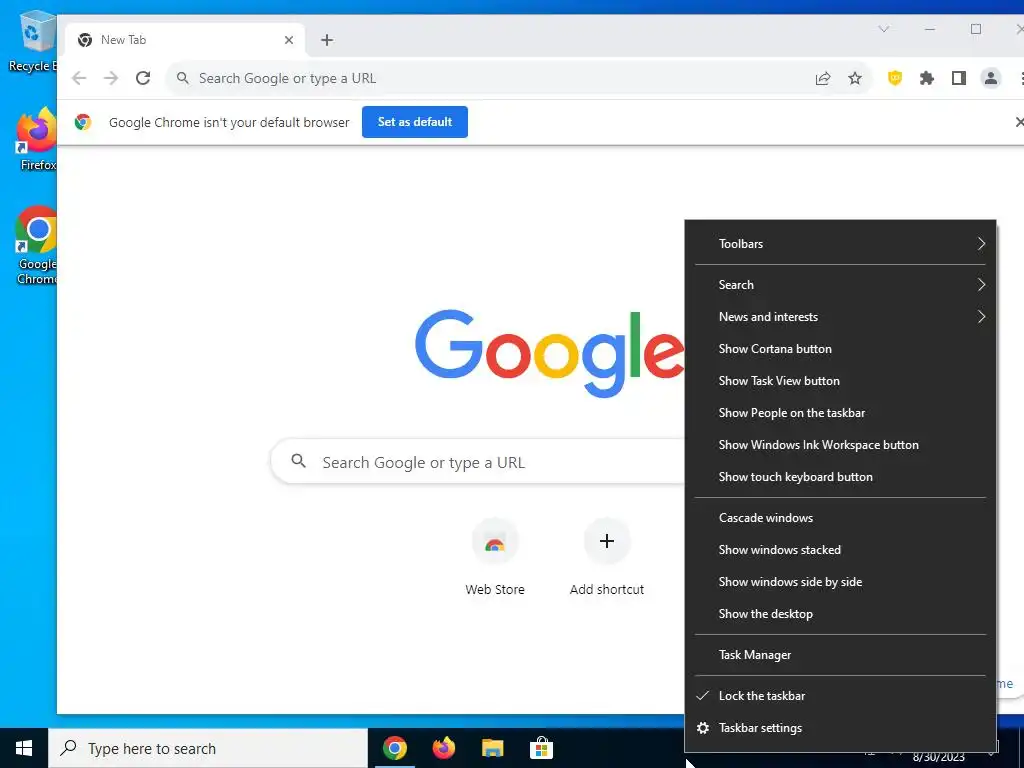Image resolution: width=1024 pixels, height=768 pixels.
Task: Click the share page icon in address bar
Action: coord(823,78)
